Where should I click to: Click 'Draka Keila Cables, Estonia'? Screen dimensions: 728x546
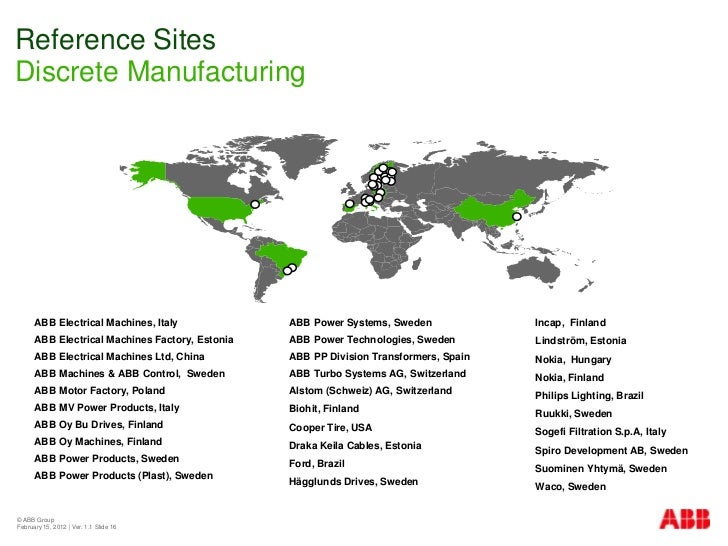[355, 446]
